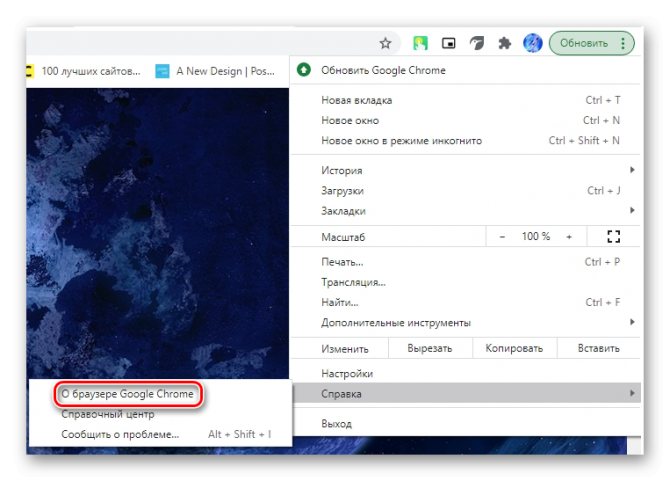This screenshot has height=481, width=670.
Task: Click the Копировать copy button
Action: [x=514, y=349]
